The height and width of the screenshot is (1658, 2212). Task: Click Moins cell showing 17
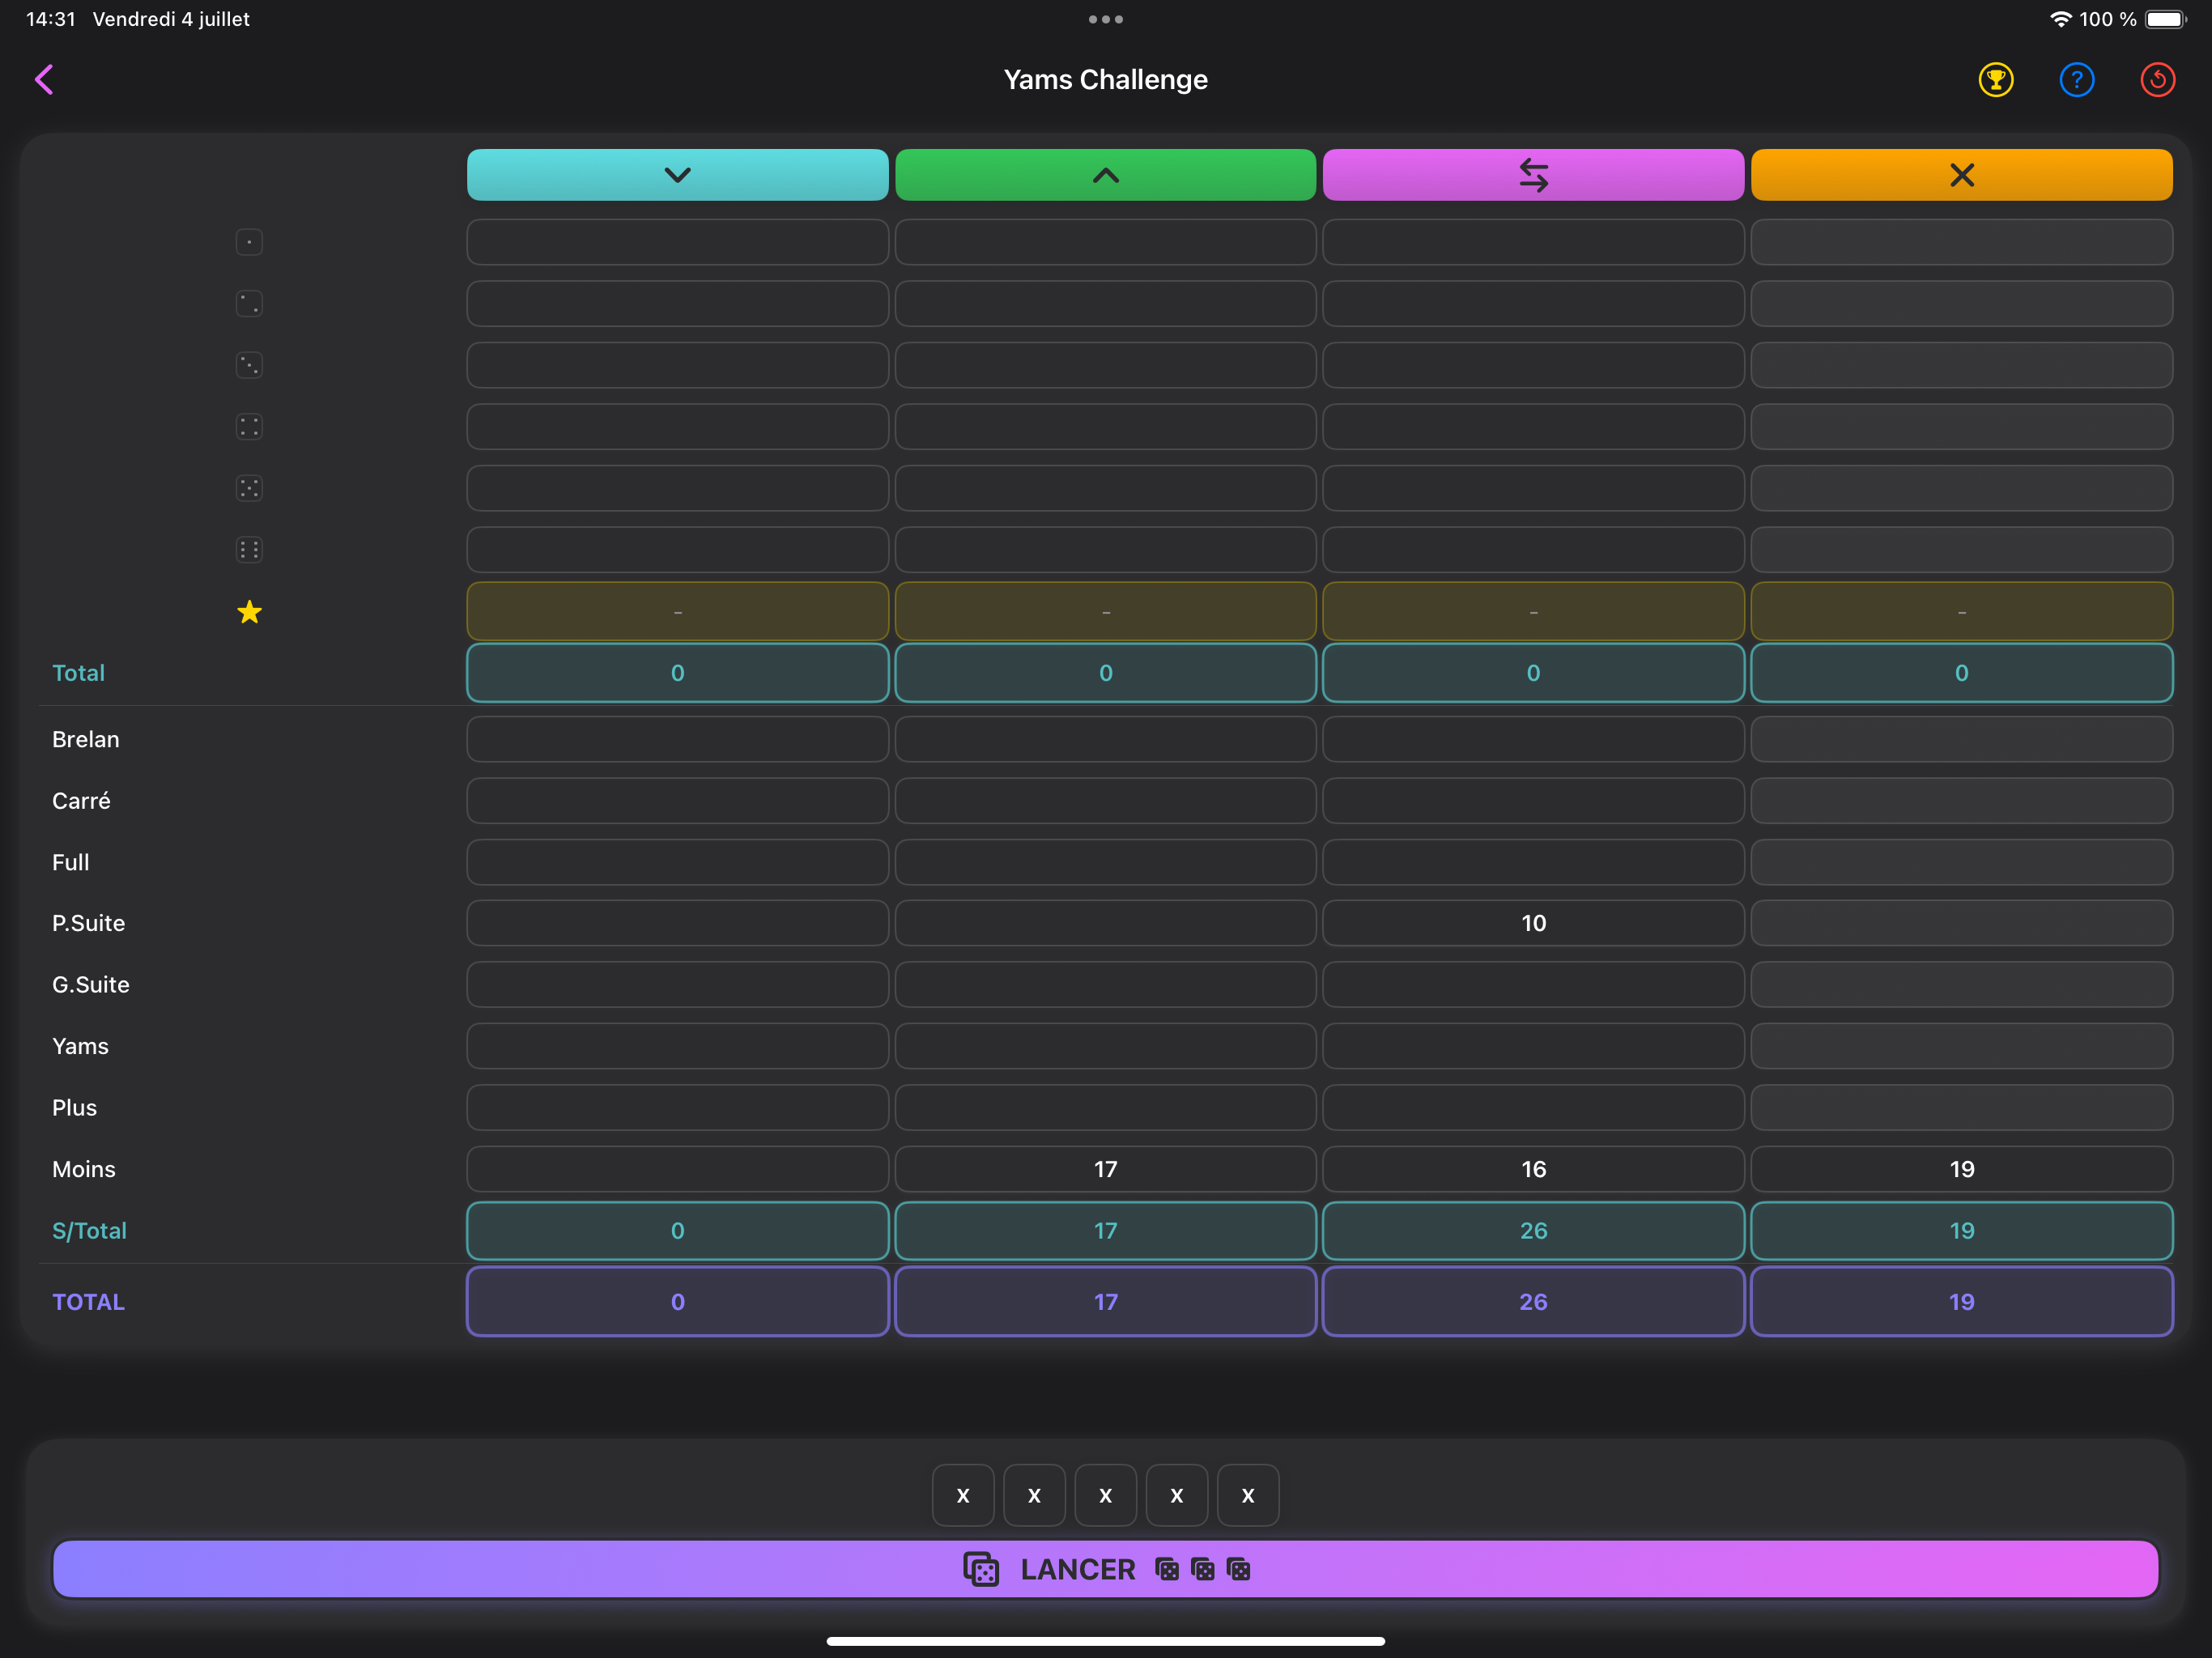pos(1105,1169)
